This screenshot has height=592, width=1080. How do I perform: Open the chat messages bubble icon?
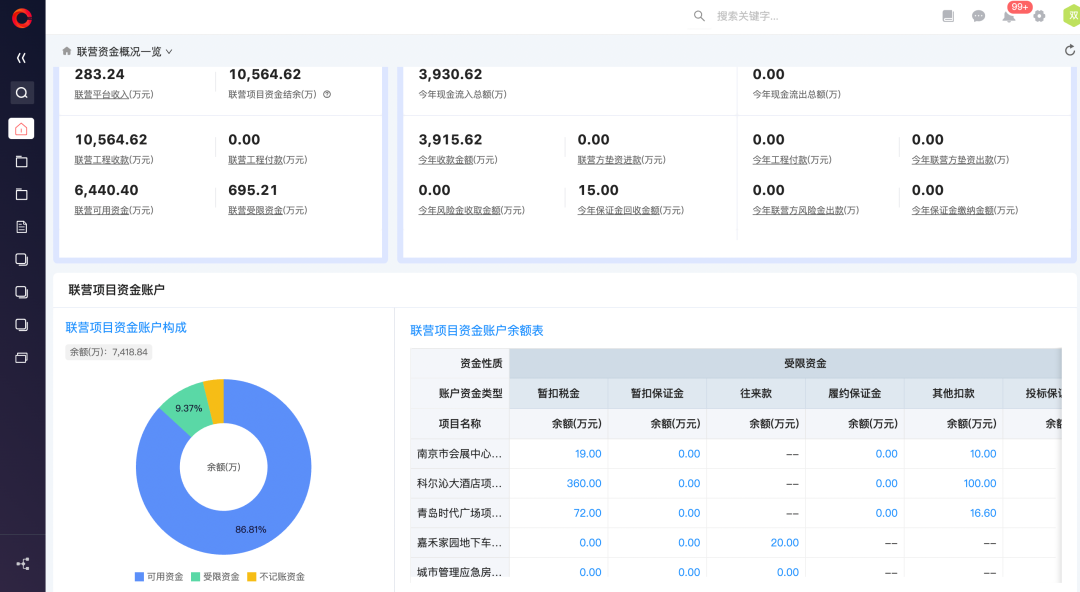[978, 16]
